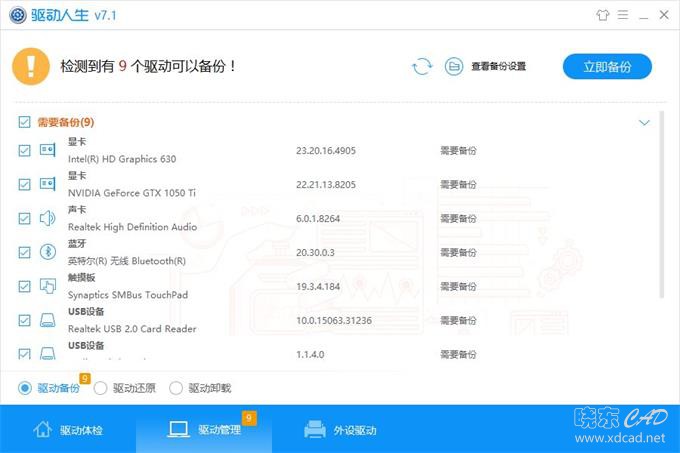This screenshot has width=680, height=453.
Task: Uncheck the Bluetooth driver checkbox
Action: pos(24,252)
